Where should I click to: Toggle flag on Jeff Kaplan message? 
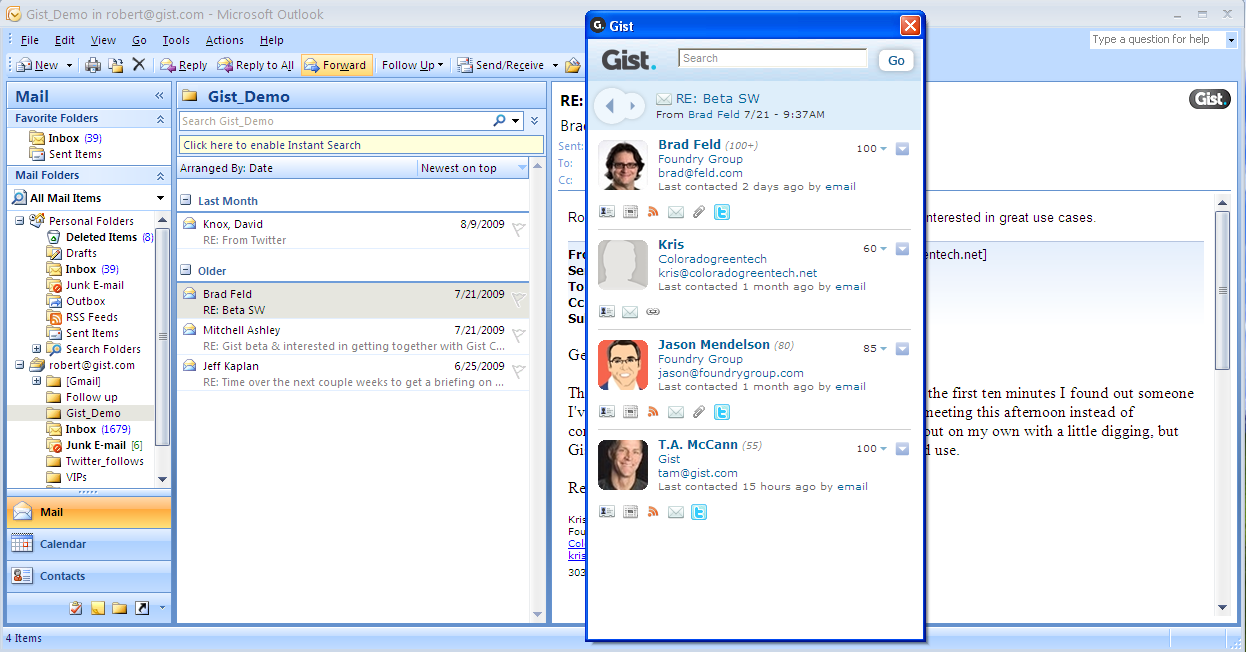click(518, 371)
